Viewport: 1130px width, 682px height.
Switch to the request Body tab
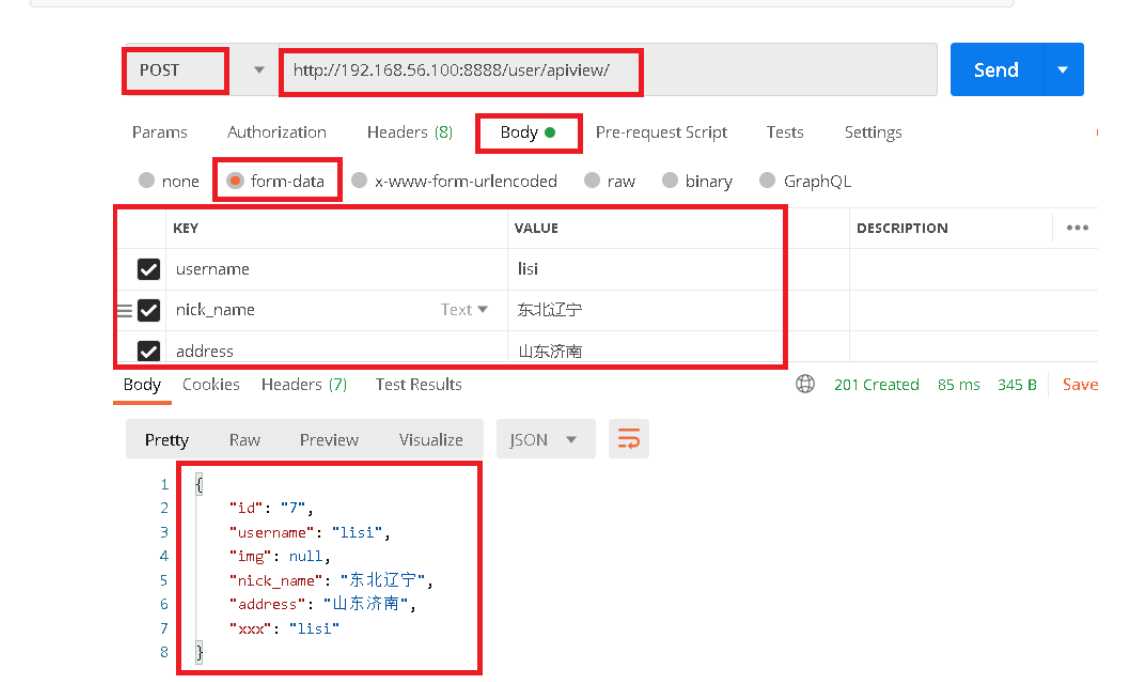[528, 133]
